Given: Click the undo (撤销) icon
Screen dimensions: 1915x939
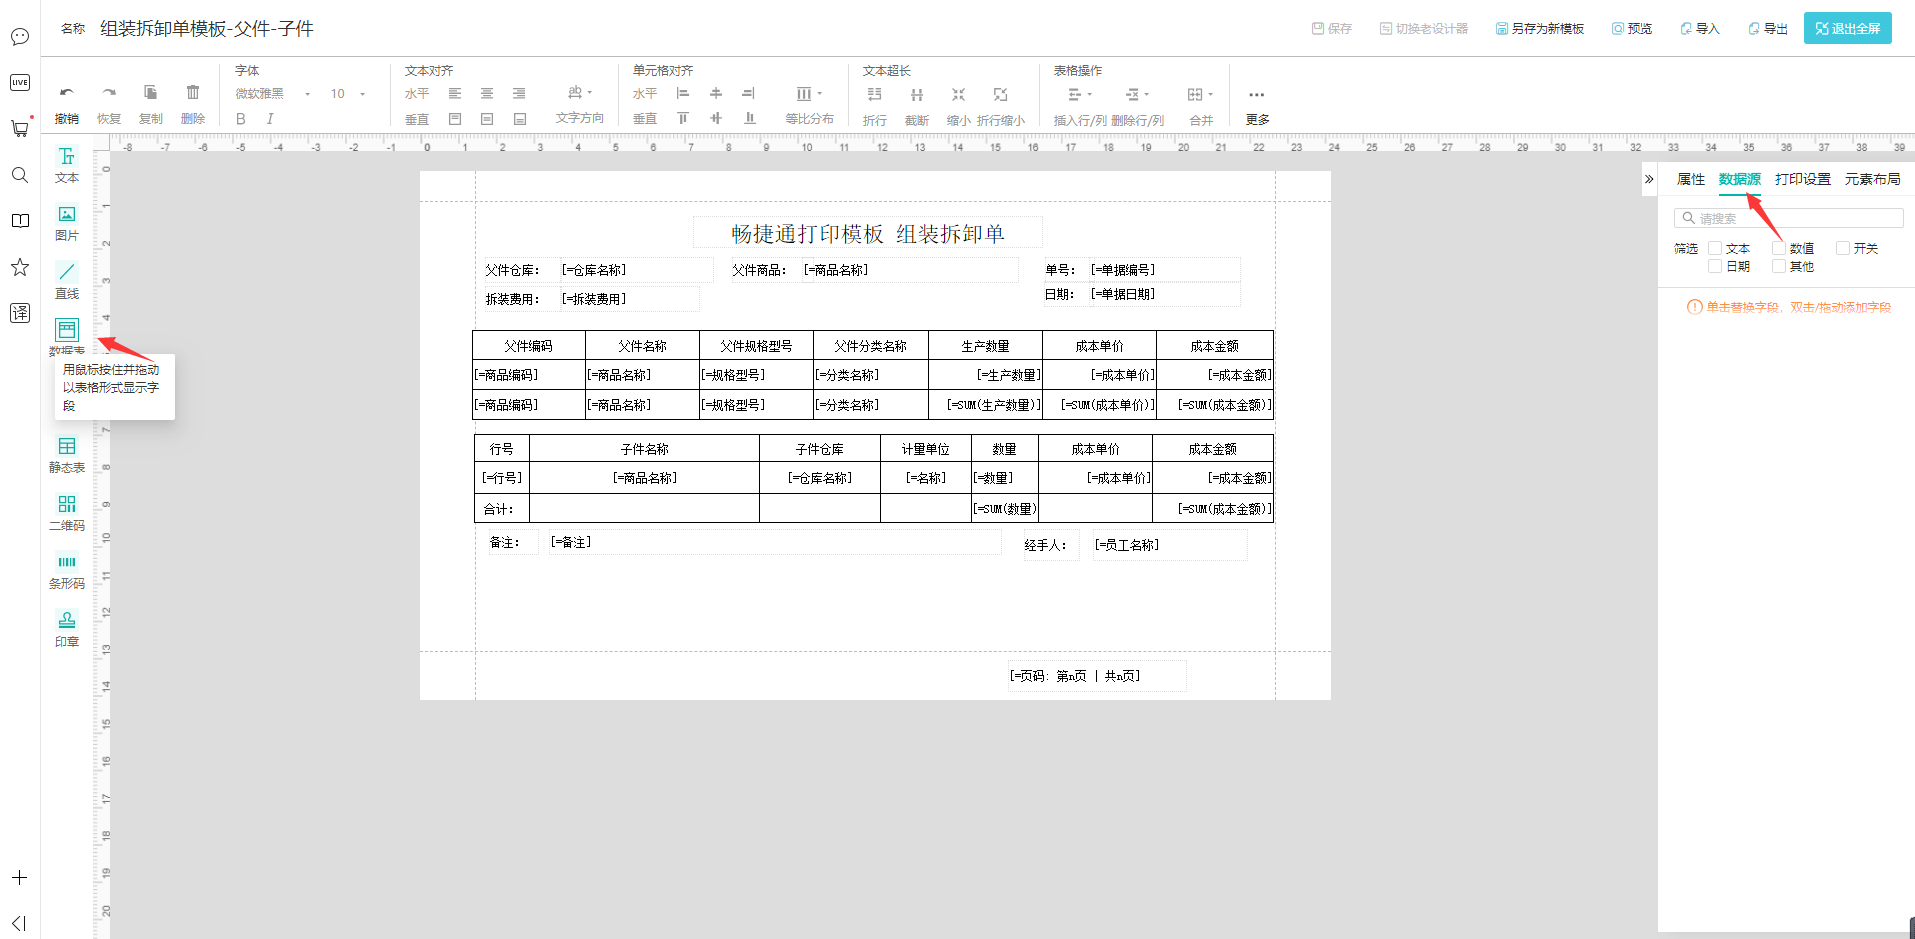Looking at the screenshot, I should [67, 93].
